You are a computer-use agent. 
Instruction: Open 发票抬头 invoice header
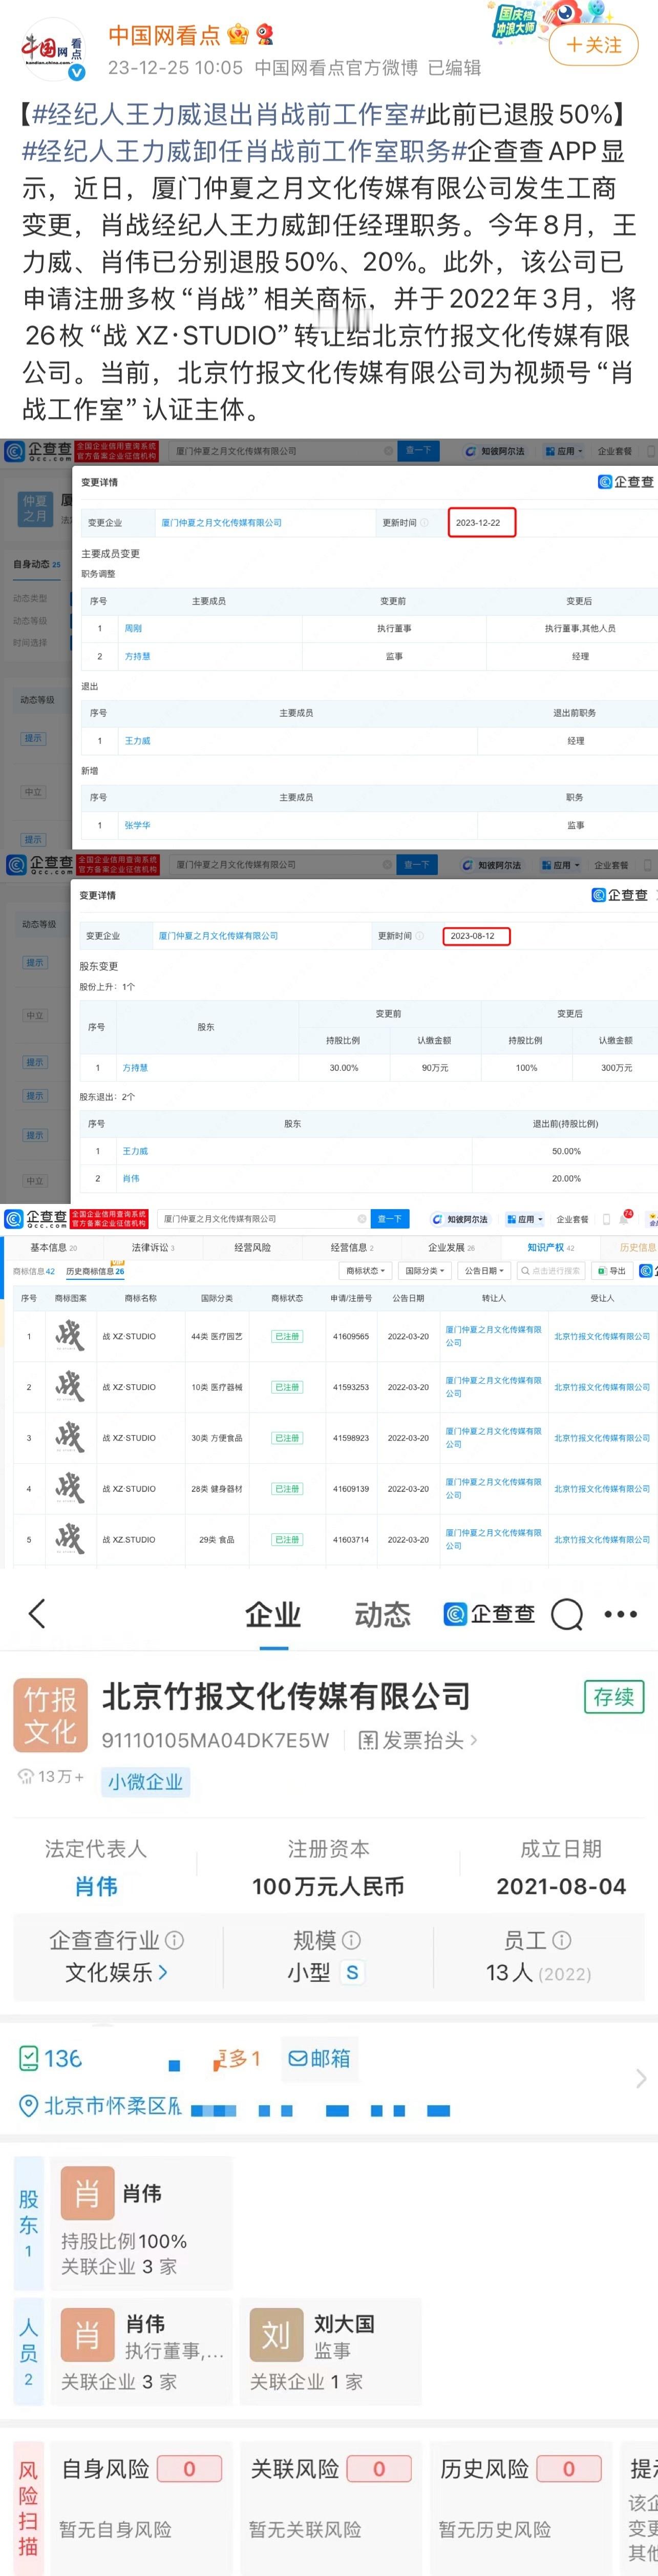coord(417,1741)
